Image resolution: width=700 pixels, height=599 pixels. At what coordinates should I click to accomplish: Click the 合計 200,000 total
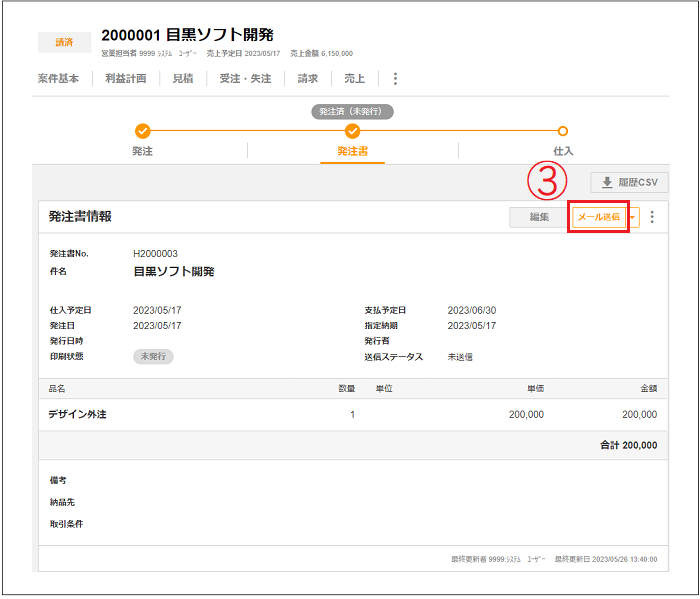[628, 445]
